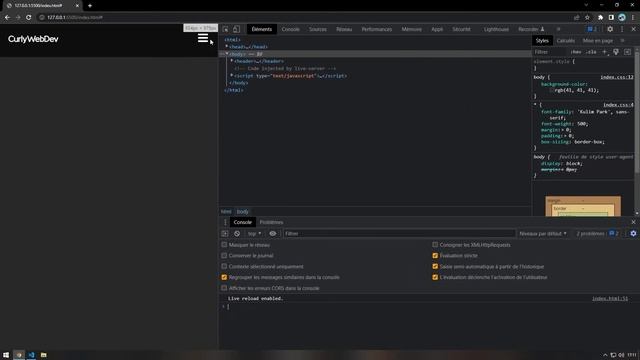Open the browser extensions puzzle icon
This screenshot has width=640, height=360.
600,18
